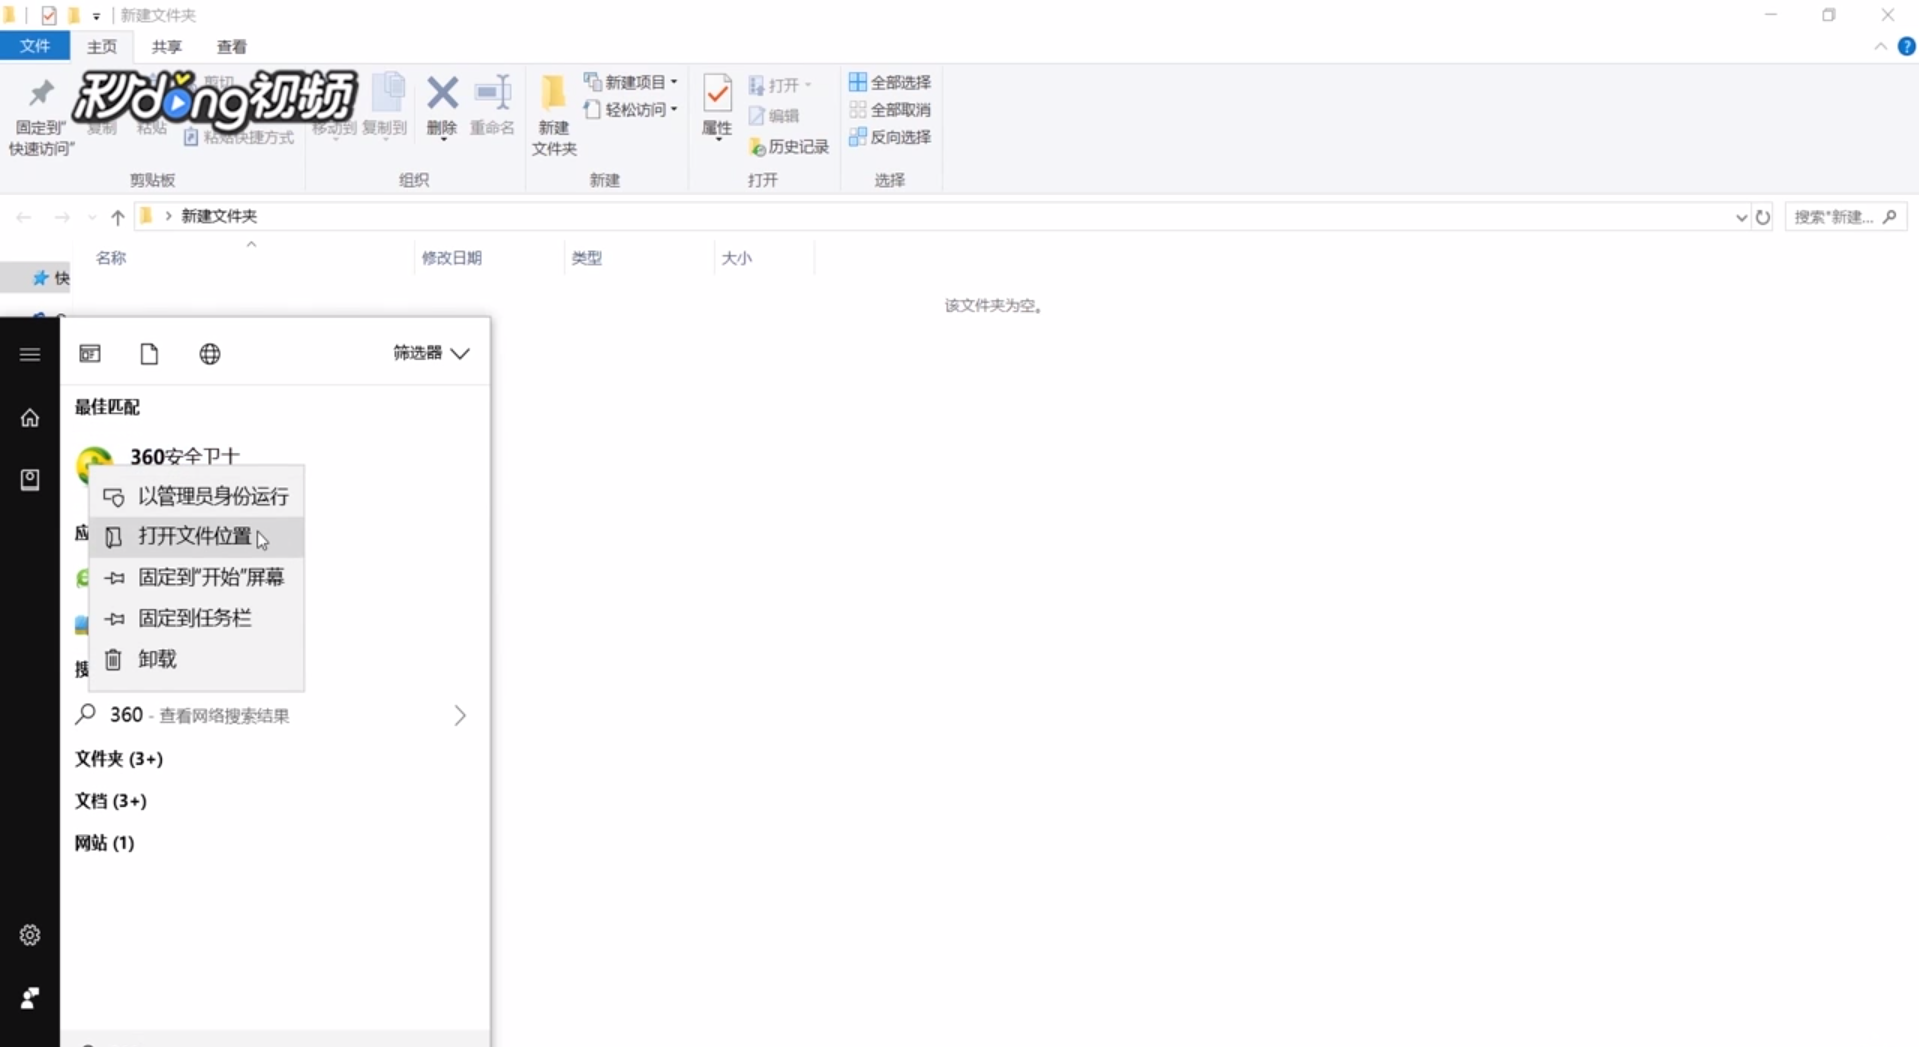Click Invert selection (反向选择)

pos(890,137)
